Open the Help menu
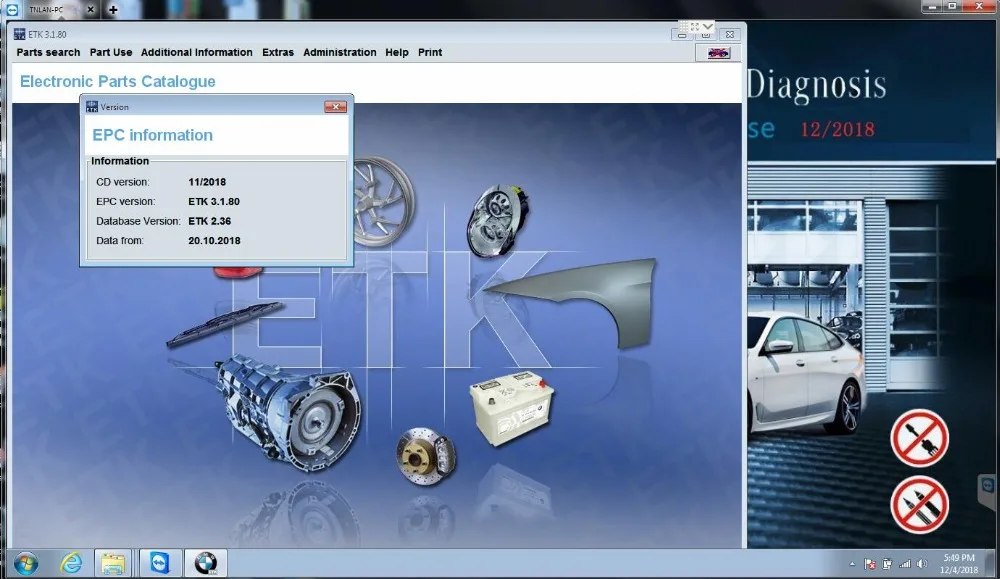 point(397,52)
